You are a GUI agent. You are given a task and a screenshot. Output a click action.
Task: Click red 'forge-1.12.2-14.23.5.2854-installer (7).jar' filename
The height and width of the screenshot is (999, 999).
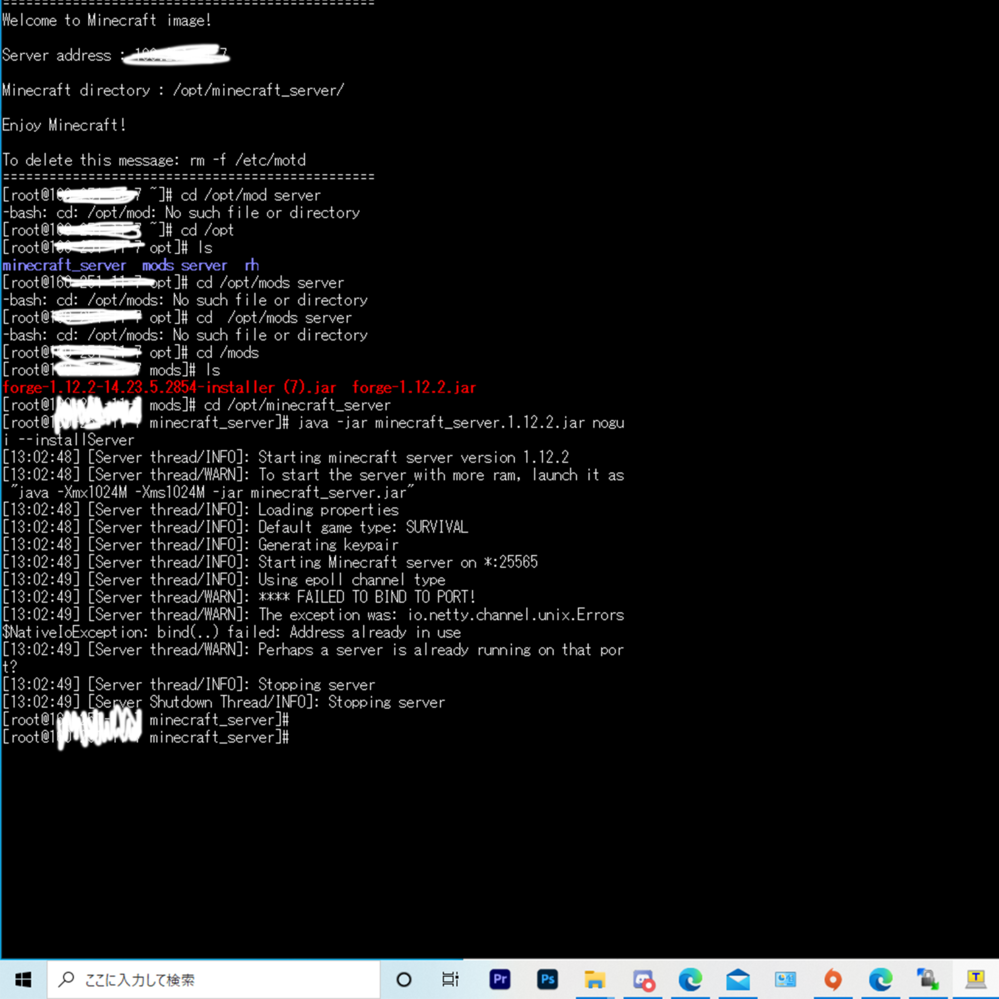[x=169, y=387]
